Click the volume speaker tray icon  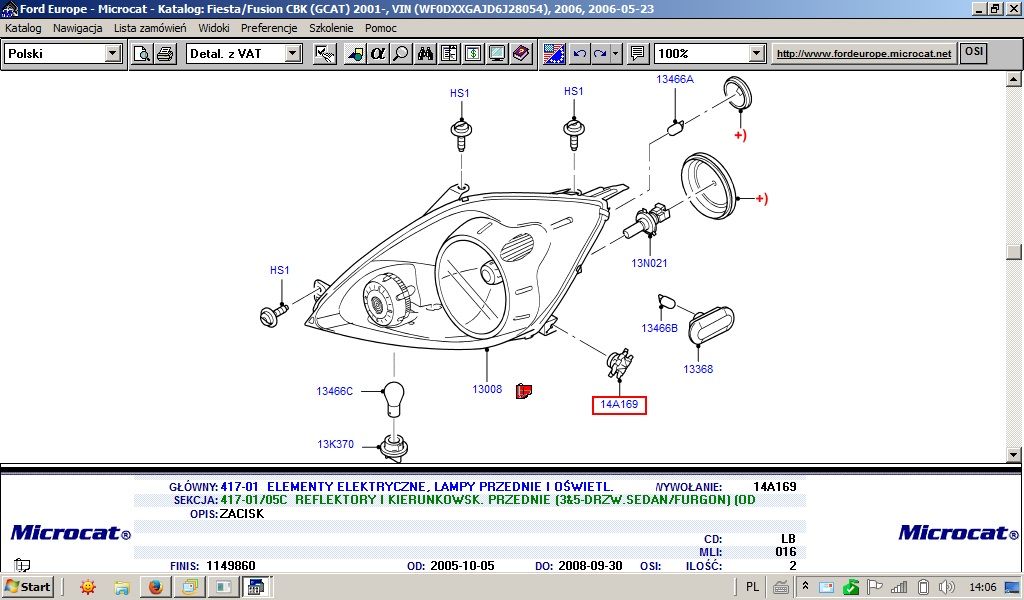946,587
